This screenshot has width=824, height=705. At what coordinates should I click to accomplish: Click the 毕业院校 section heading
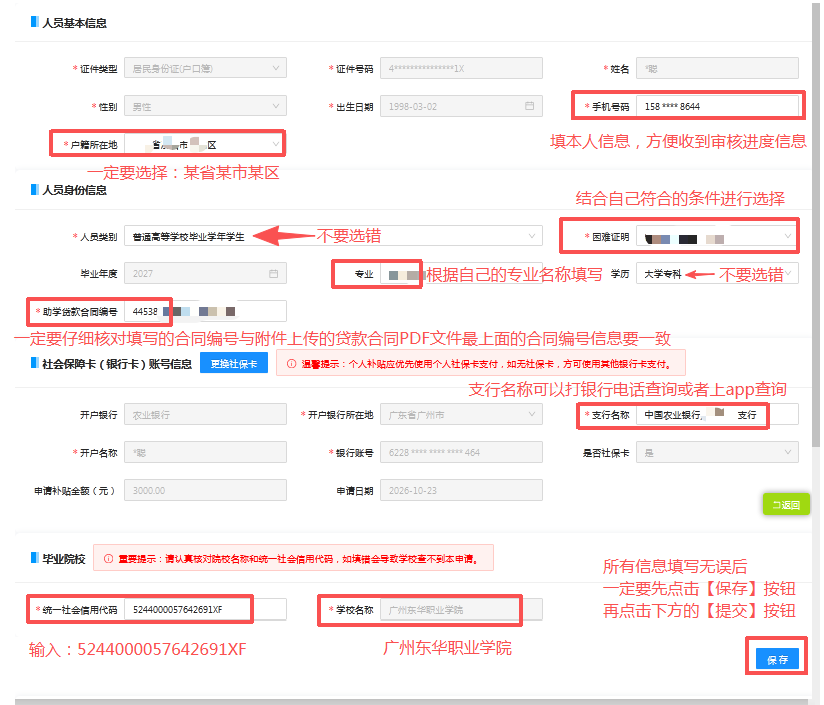(x=64, y=559)
